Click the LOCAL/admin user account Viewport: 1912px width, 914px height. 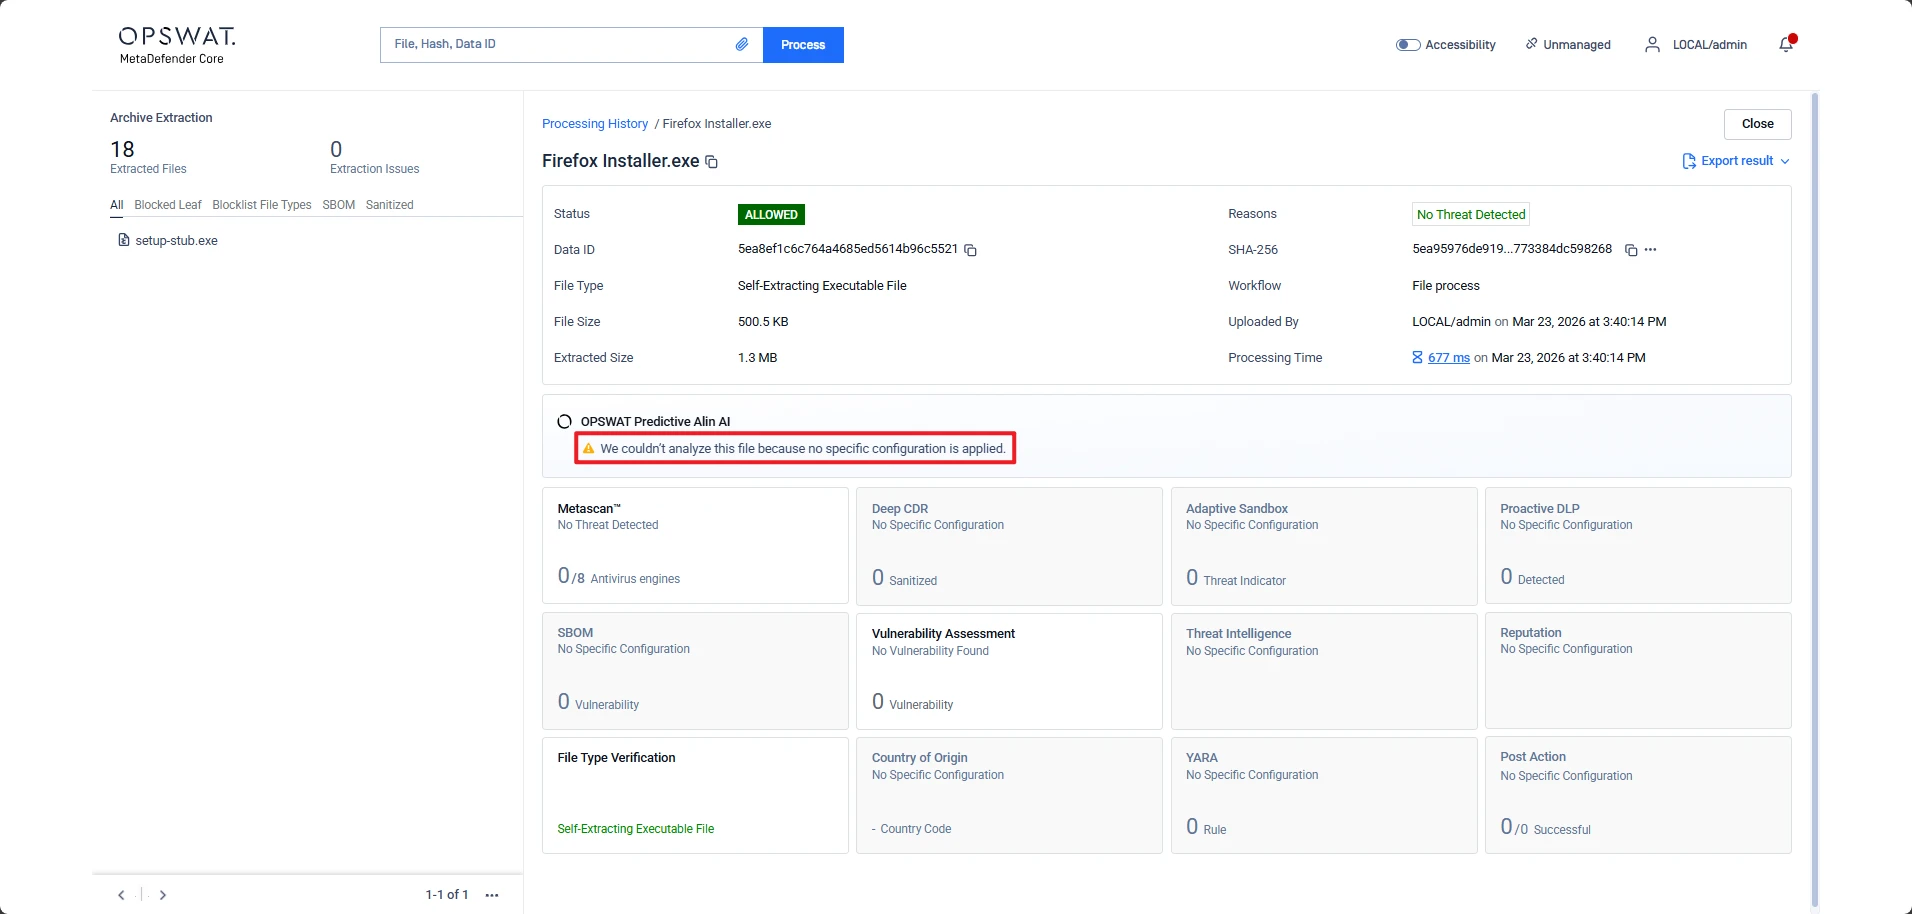pos(1696,45)
